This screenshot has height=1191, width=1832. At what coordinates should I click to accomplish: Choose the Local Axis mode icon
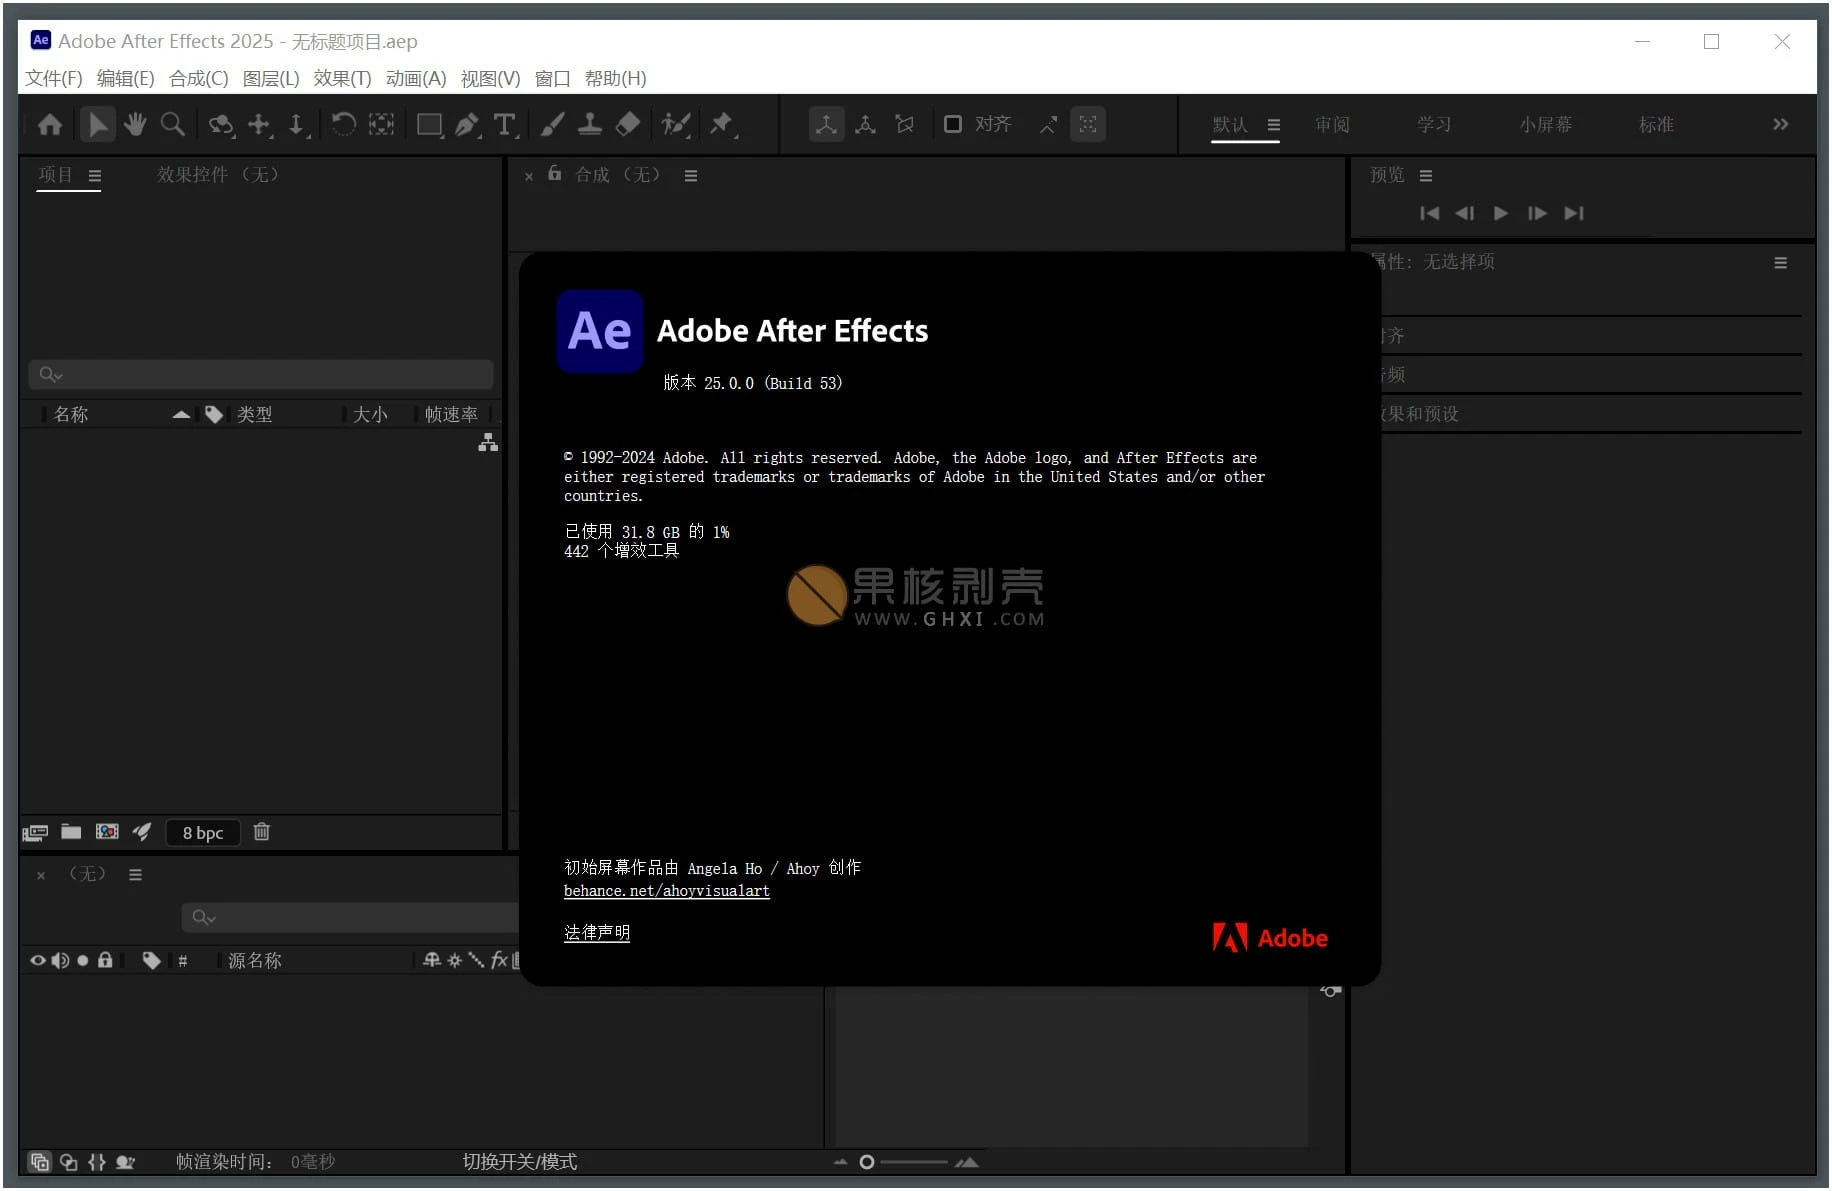pyautogui.click(x=827, y=125)
